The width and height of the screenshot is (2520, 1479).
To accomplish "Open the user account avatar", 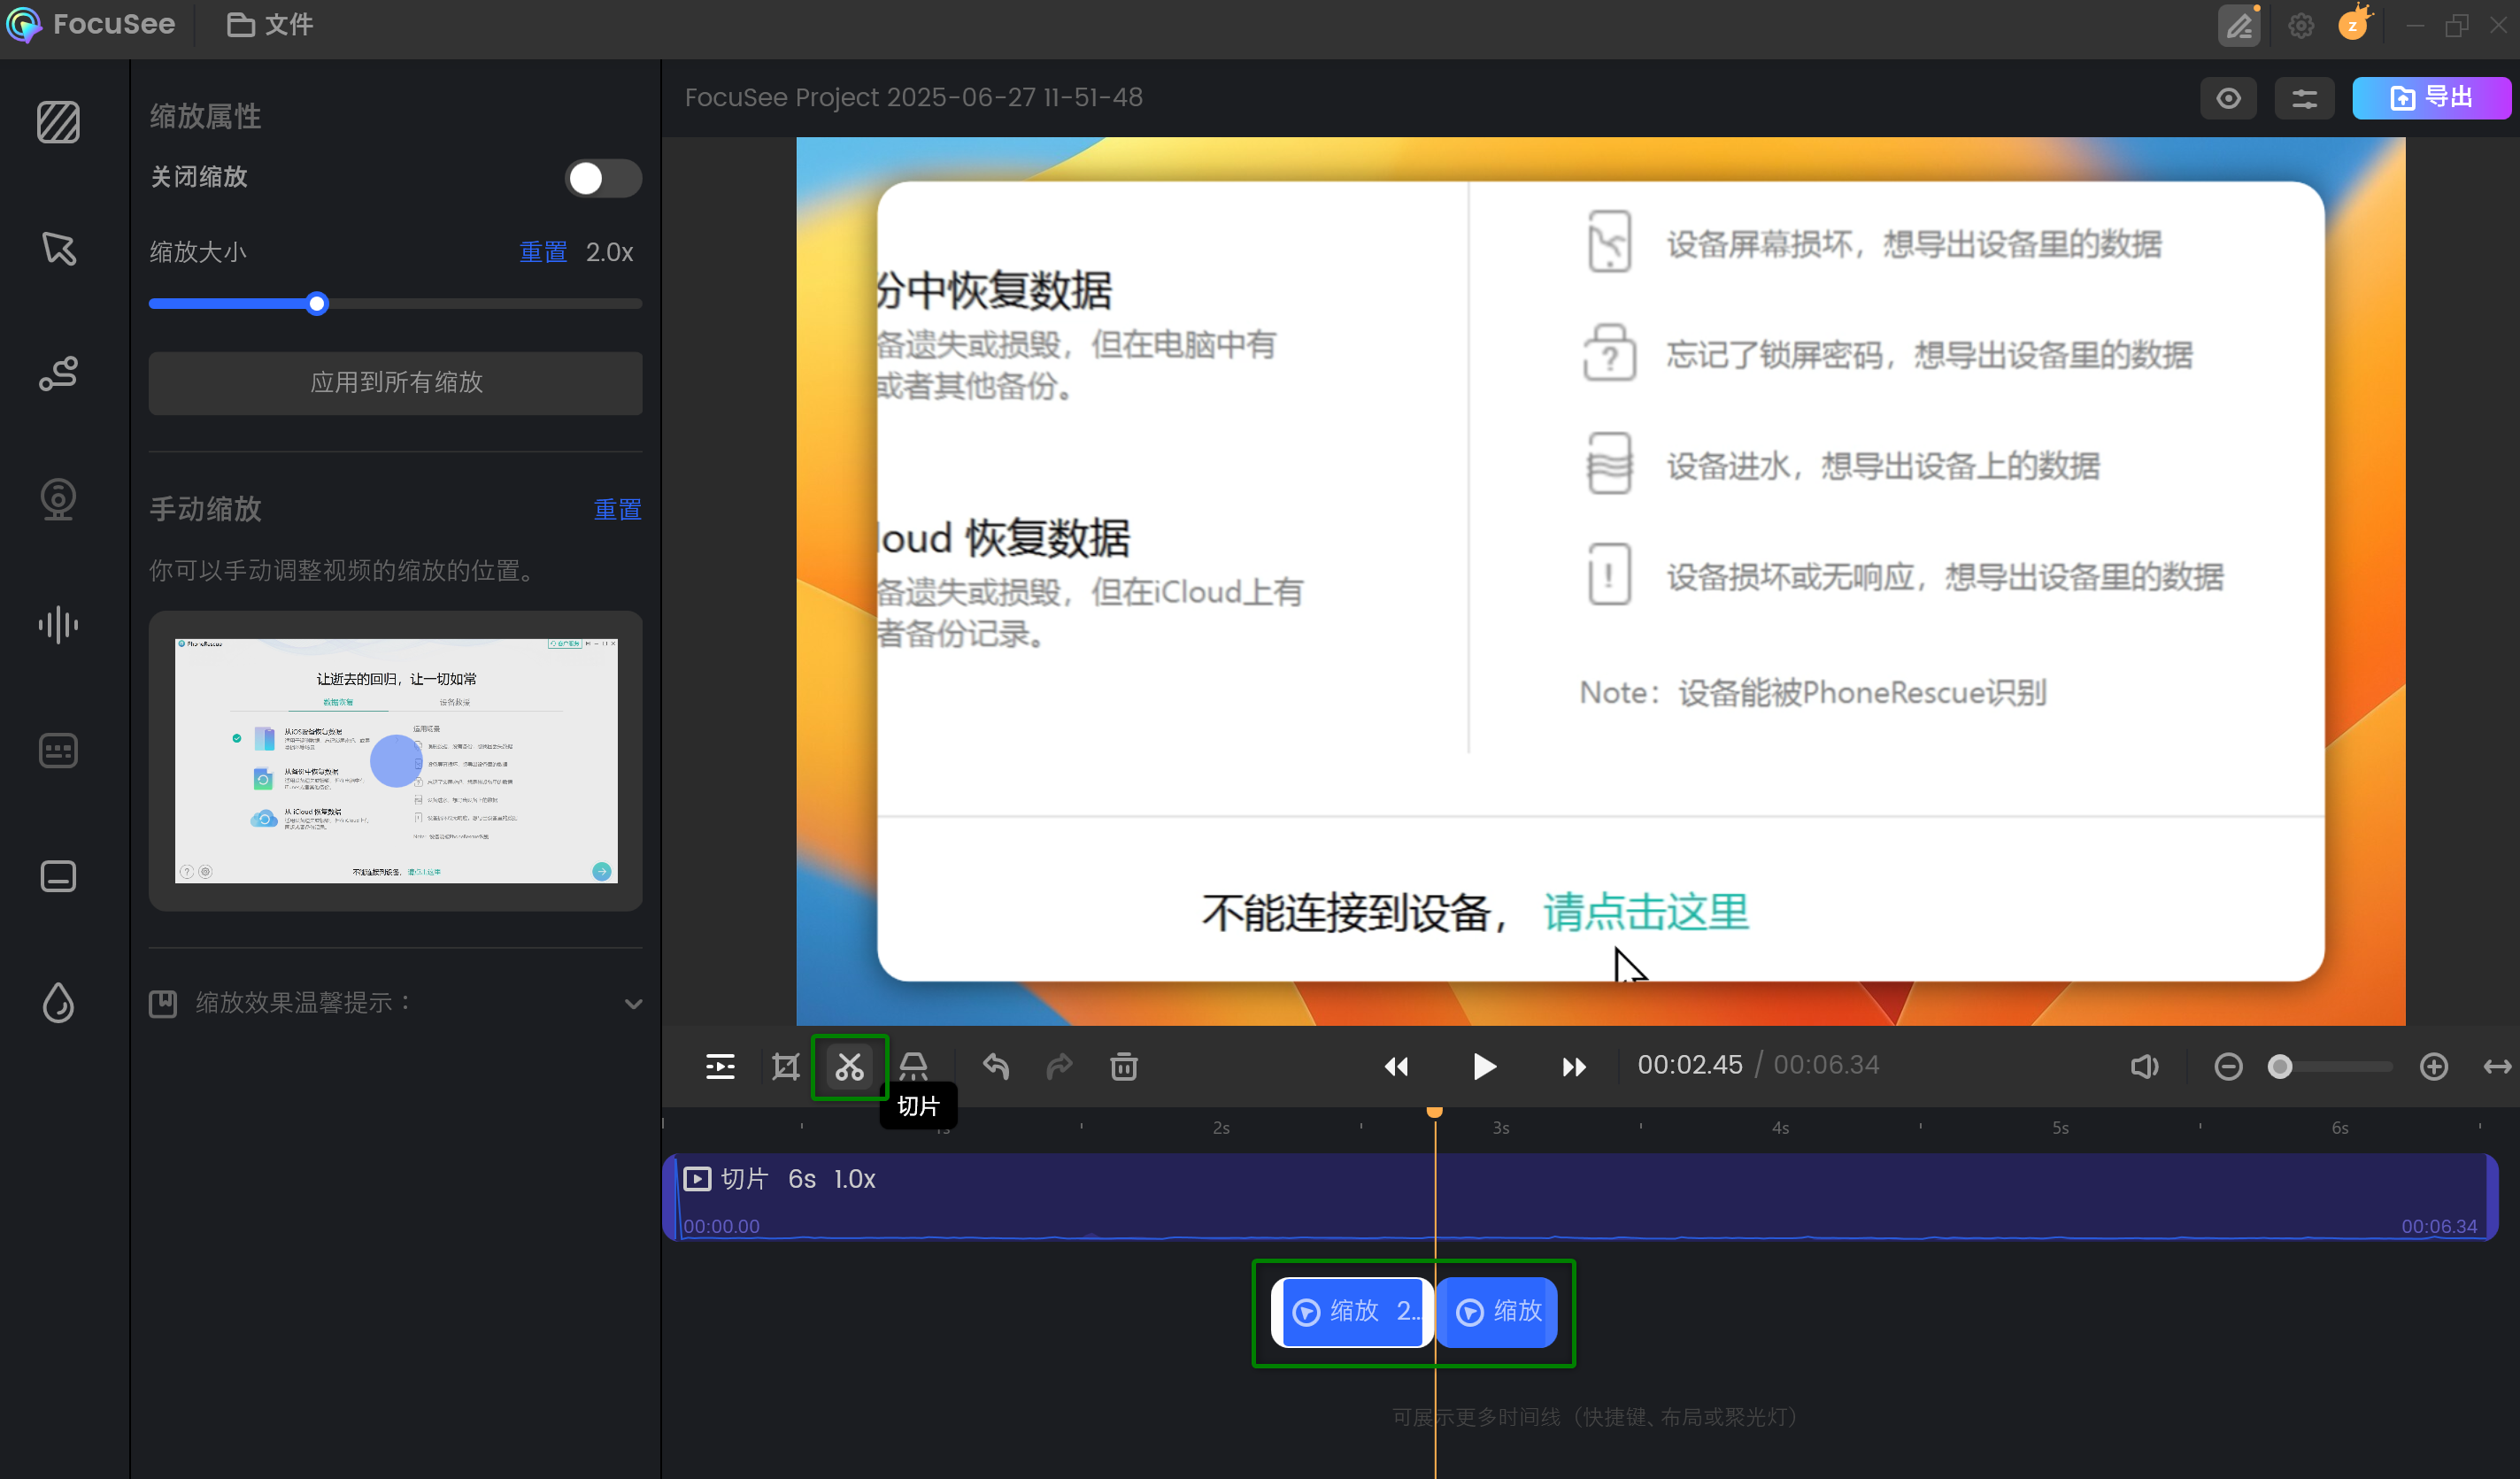I will tap(2354, 24).
